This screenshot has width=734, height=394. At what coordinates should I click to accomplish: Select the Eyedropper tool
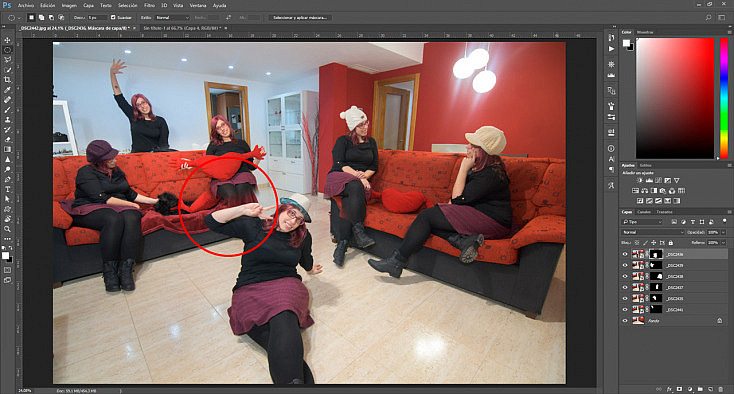tap(7, 90)
